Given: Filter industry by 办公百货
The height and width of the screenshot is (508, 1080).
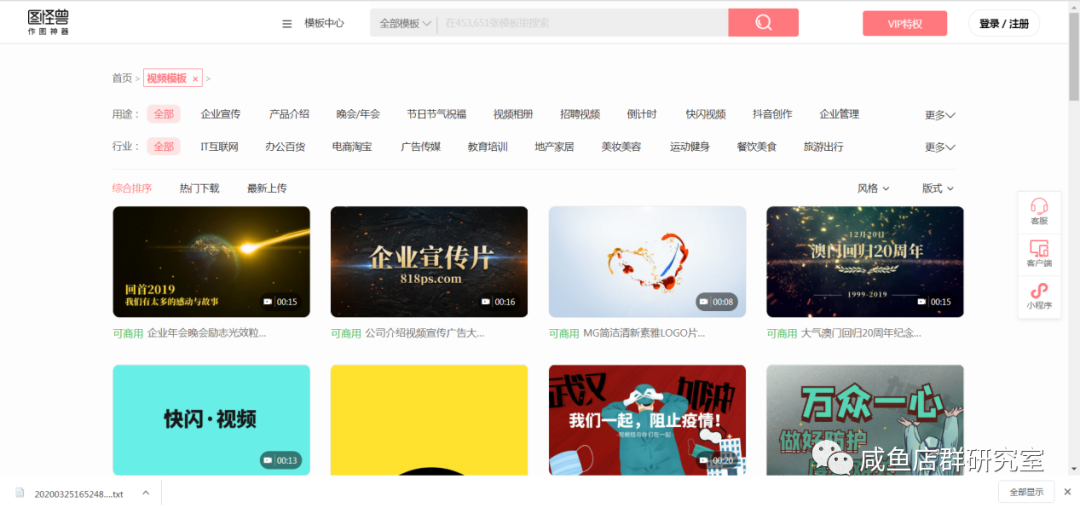Looking at the screenshot, I should point(285,147).
